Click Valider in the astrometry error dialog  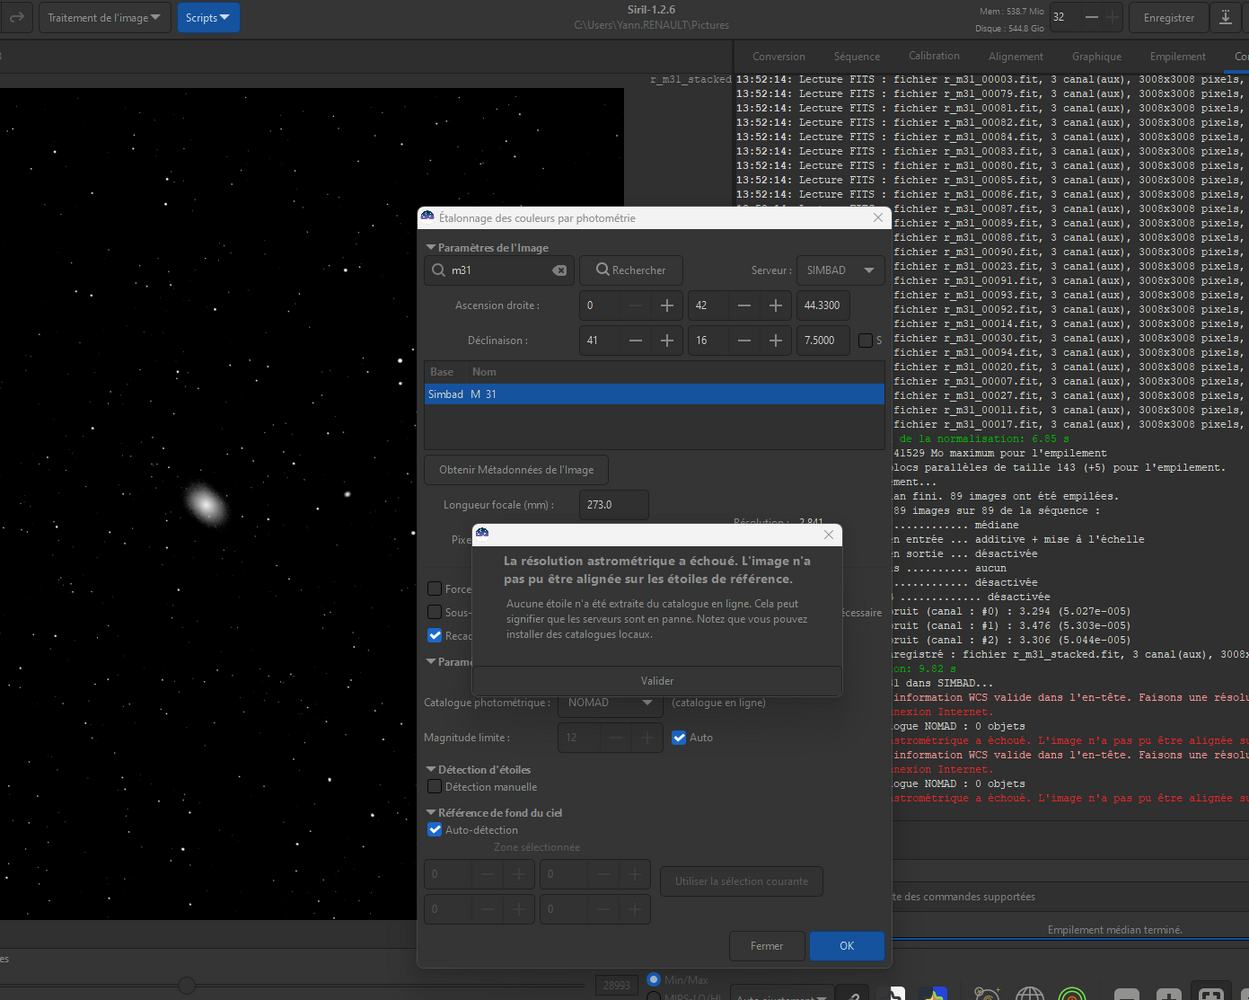657,681
